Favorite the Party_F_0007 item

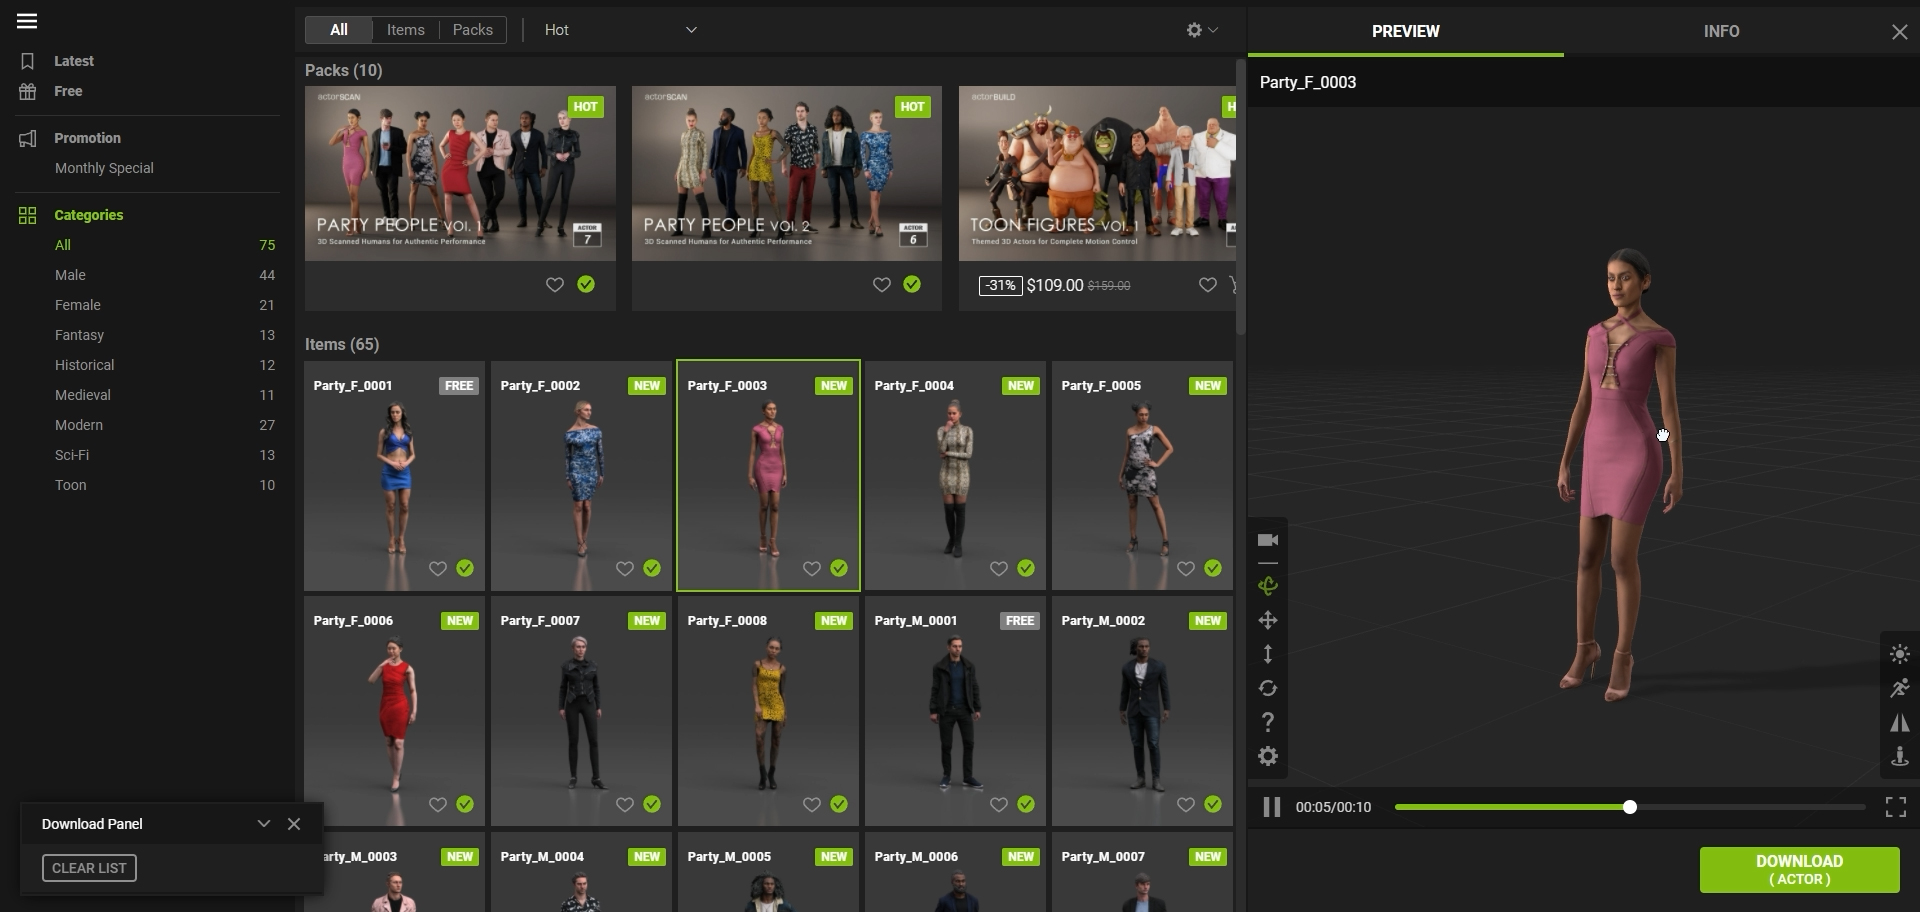tap(625, 805)
